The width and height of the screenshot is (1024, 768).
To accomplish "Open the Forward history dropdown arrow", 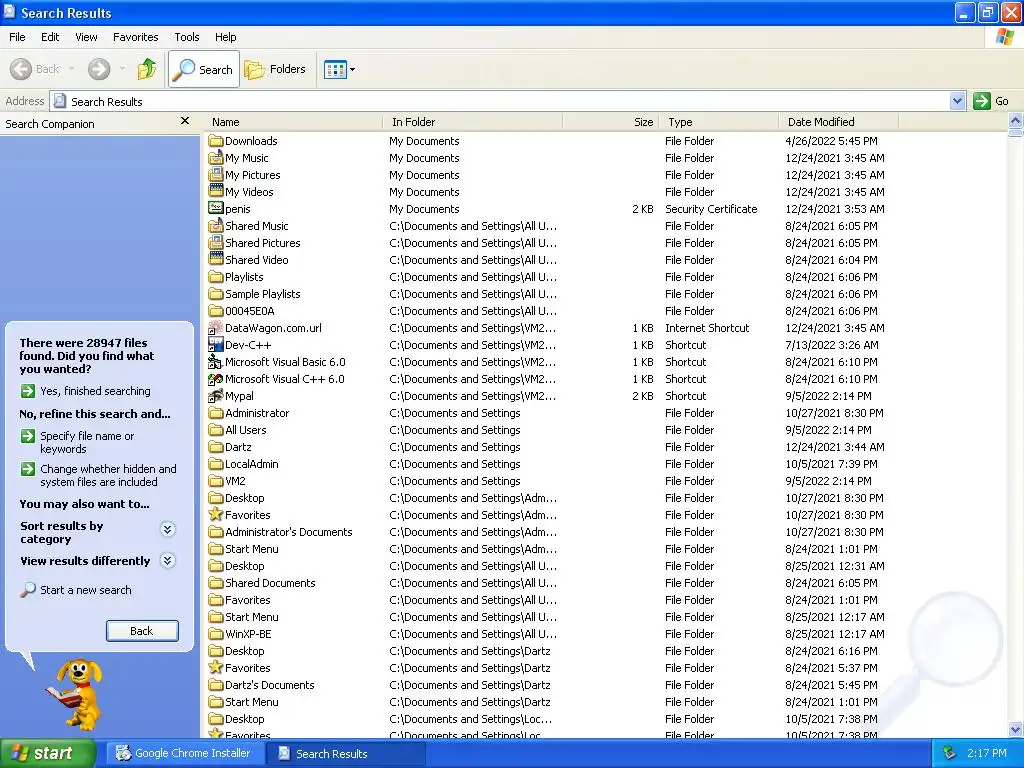I will pyautogui.click(x=122, y=69).
